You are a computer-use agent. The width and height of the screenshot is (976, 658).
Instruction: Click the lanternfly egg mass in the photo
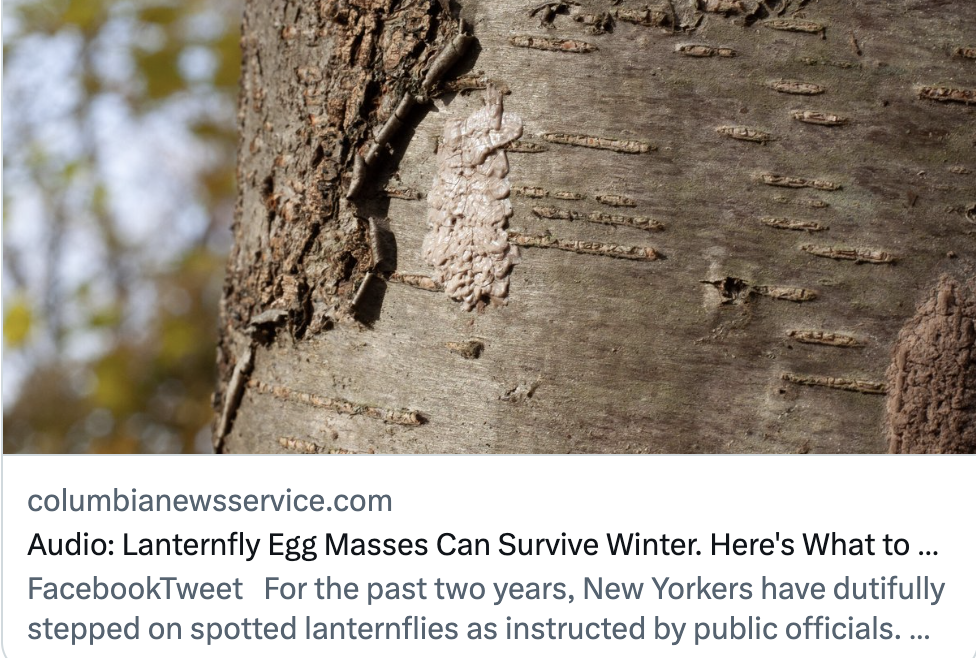click(x=472, y=205)
